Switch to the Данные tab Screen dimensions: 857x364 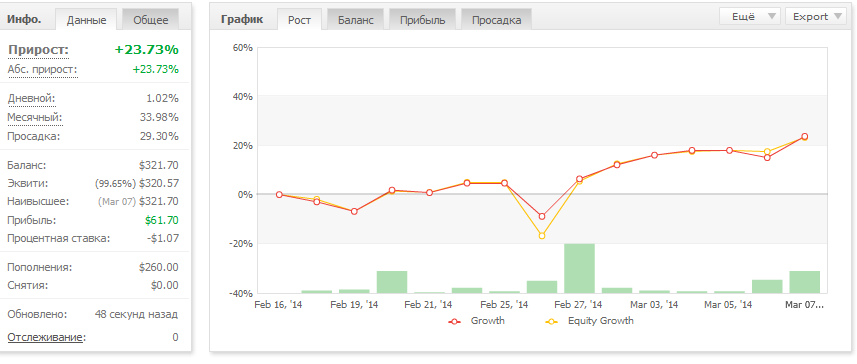pyautogui.click(x=86, y=20)
